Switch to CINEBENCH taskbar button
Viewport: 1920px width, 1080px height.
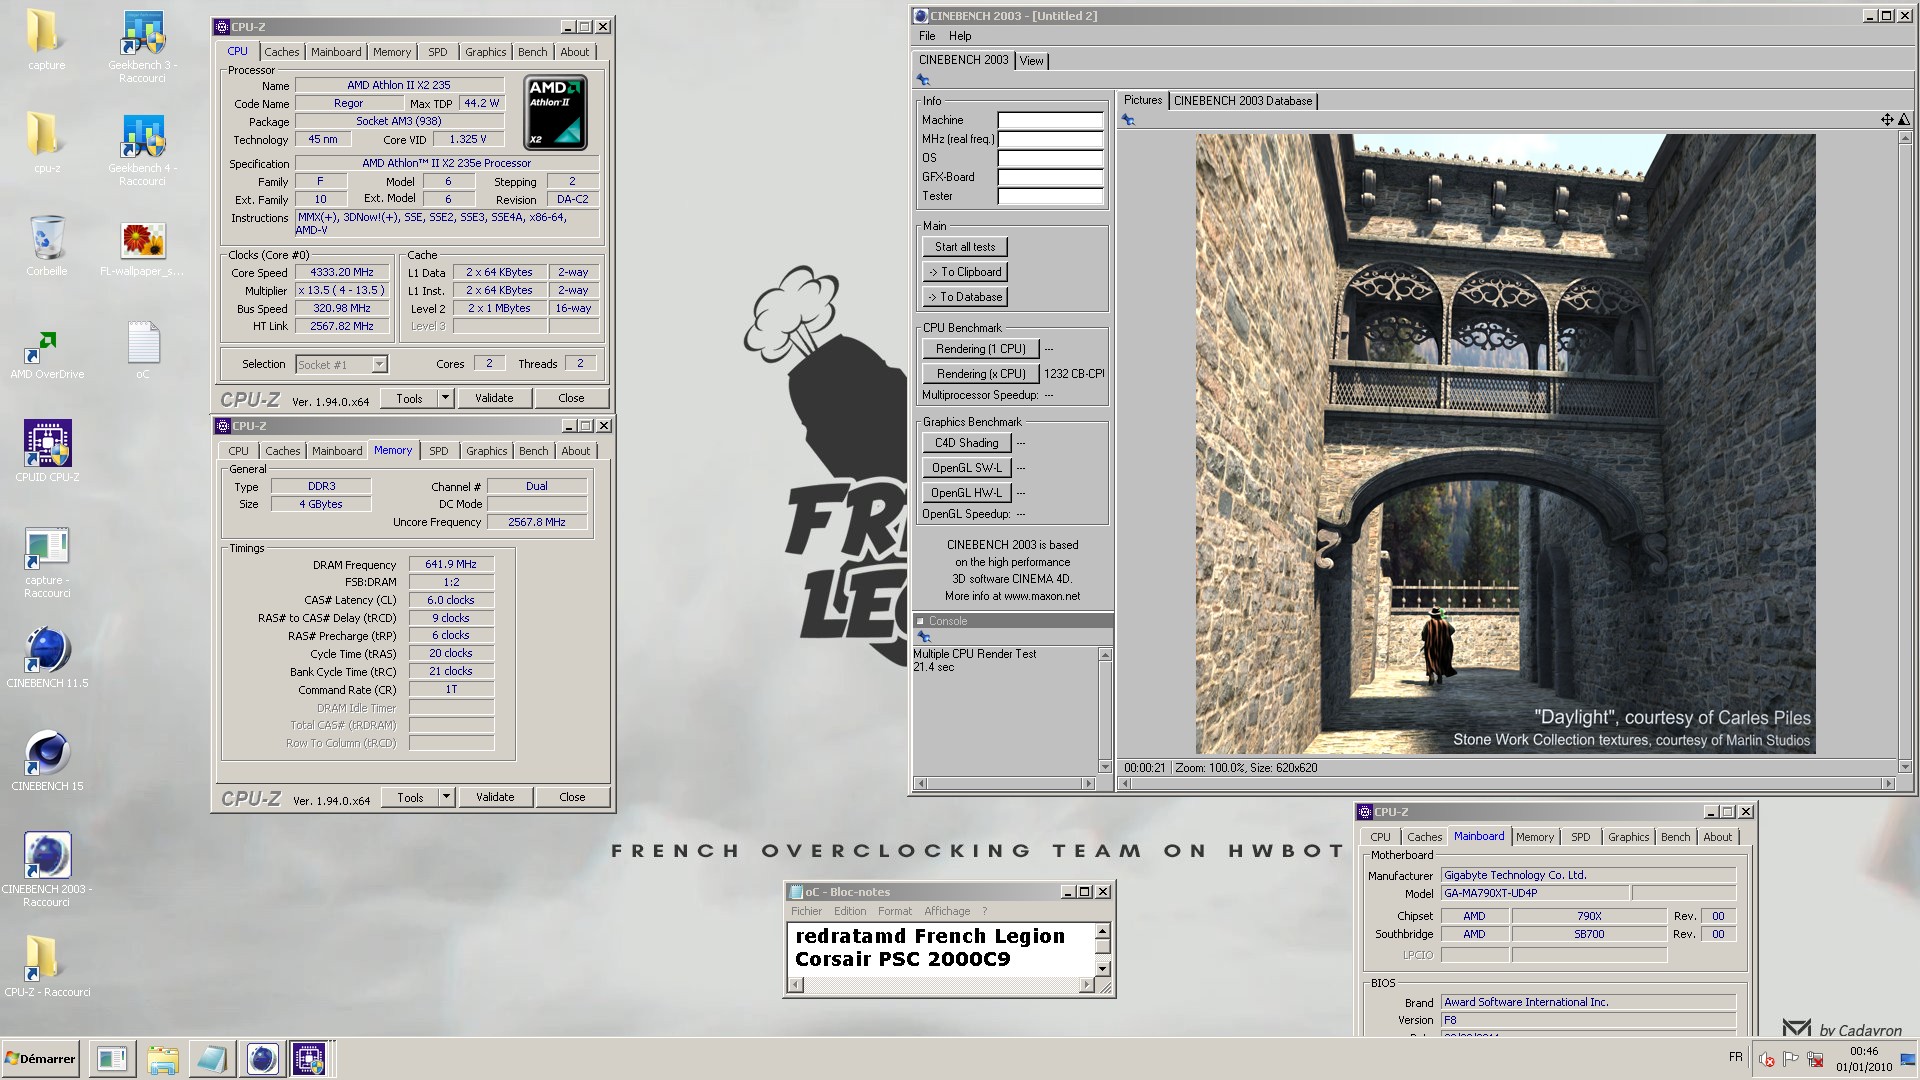coord(262,1059)
